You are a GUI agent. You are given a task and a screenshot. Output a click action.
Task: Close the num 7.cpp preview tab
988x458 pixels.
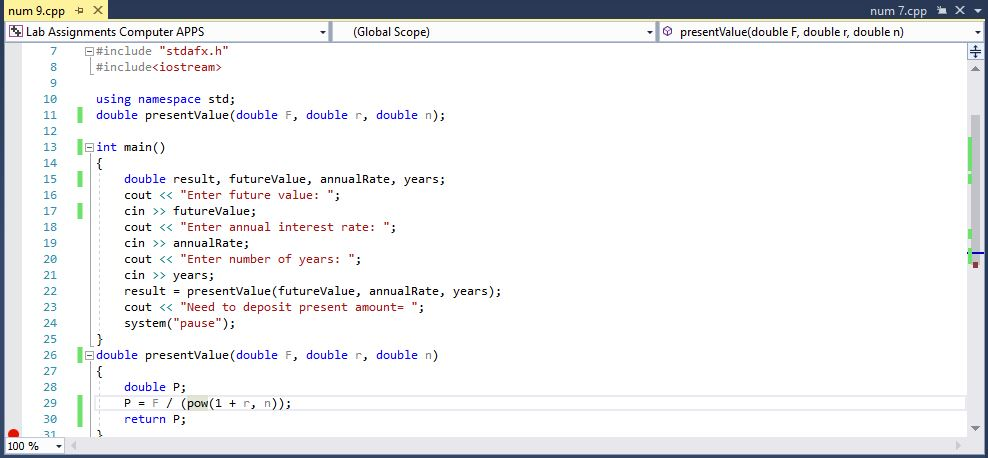coord(960,11)
